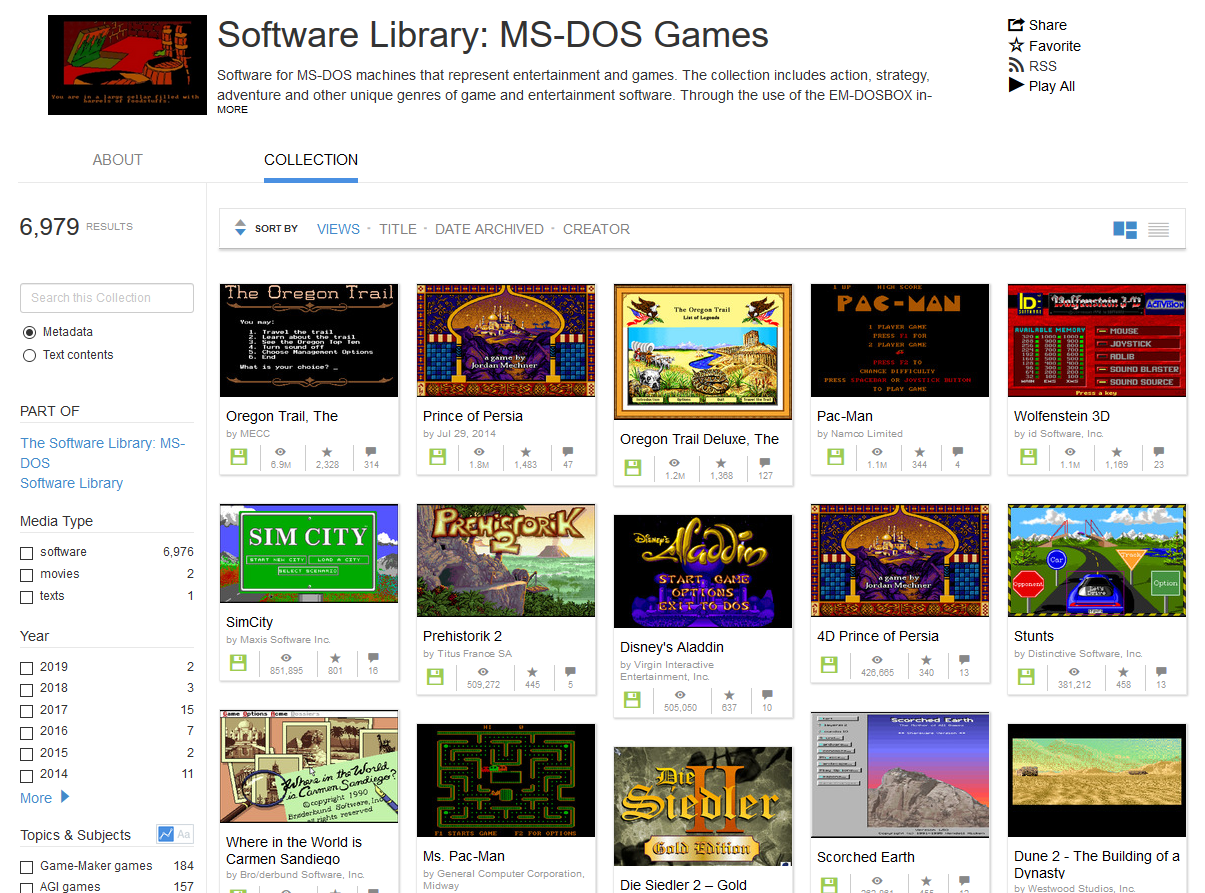The height and width of the screenshot is (893, 1205).
Task: Click the collection header image
Action: [x=127, y=65]
